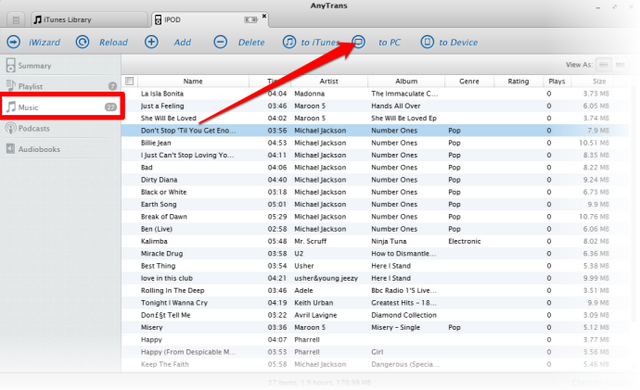The width and height of the screenshot is (640, 390).
Task: Sort by the Plays column header
Action: pyautogui.click(x=557, y=81)
